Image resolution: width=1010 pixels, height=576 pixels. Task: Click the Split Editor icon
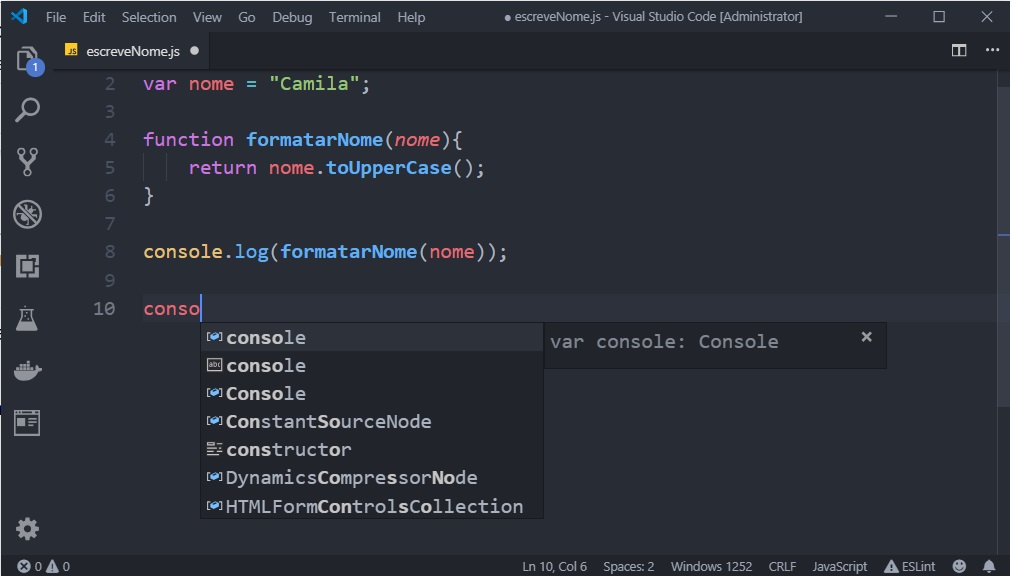[958, 49]
